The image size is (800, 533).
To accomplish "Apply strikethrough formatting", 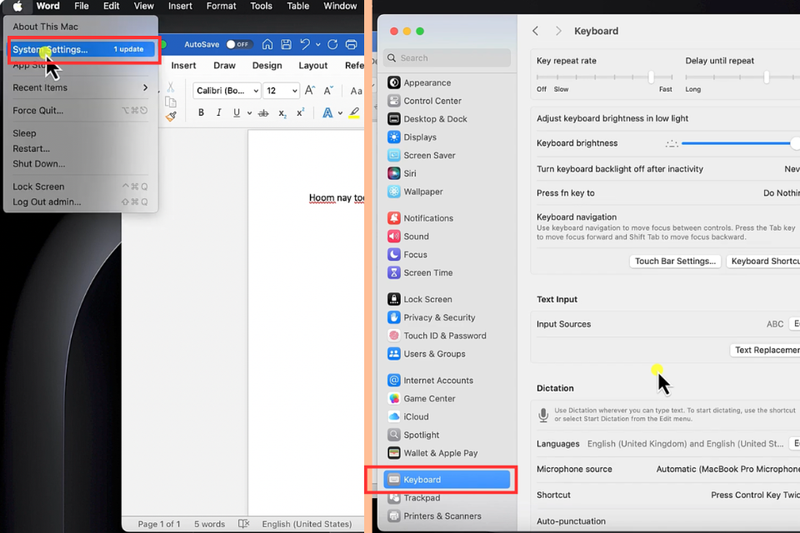I will [x=263, y=113].
